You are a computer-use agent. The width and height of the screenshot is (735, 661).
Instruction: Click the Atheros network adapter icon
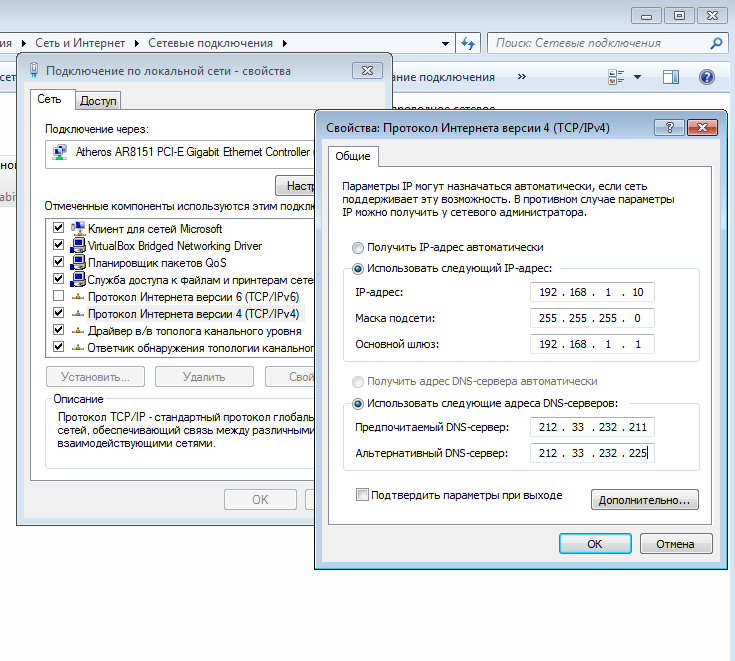pyautogui.click(x=60, y=153)
